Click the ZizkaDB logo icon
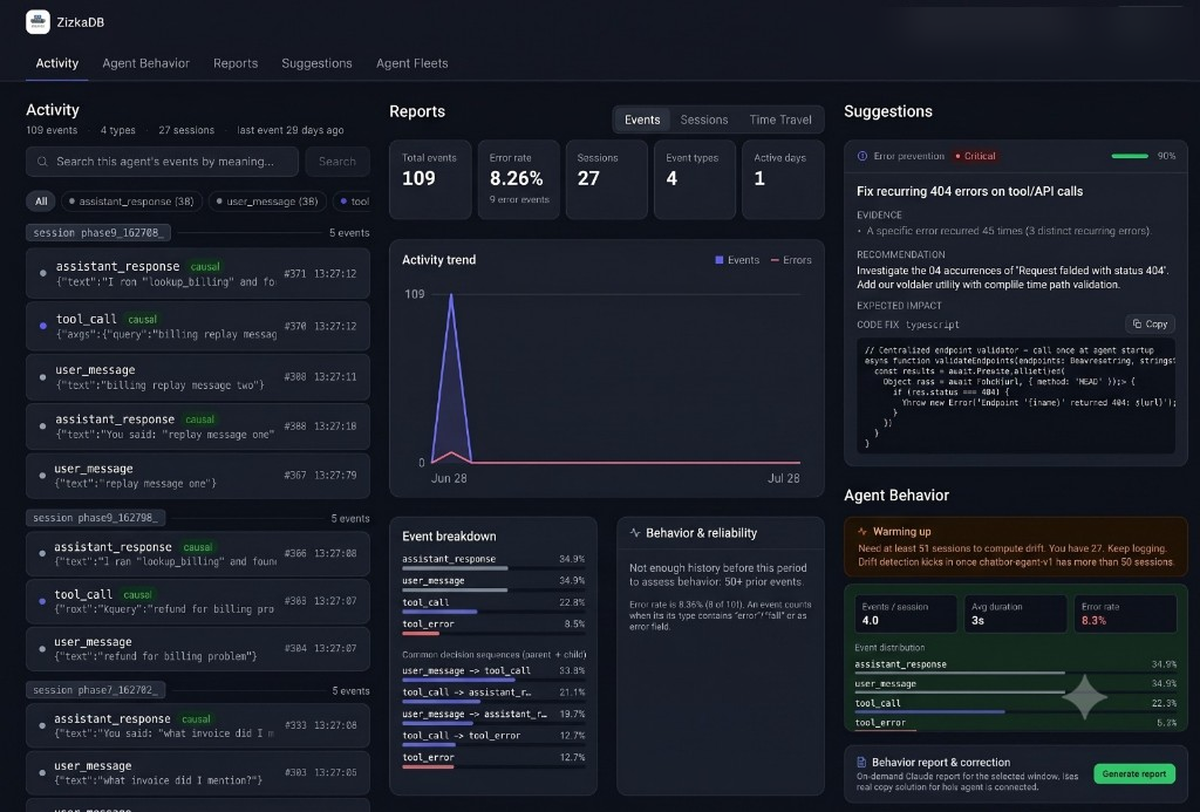 coord(38,22)
